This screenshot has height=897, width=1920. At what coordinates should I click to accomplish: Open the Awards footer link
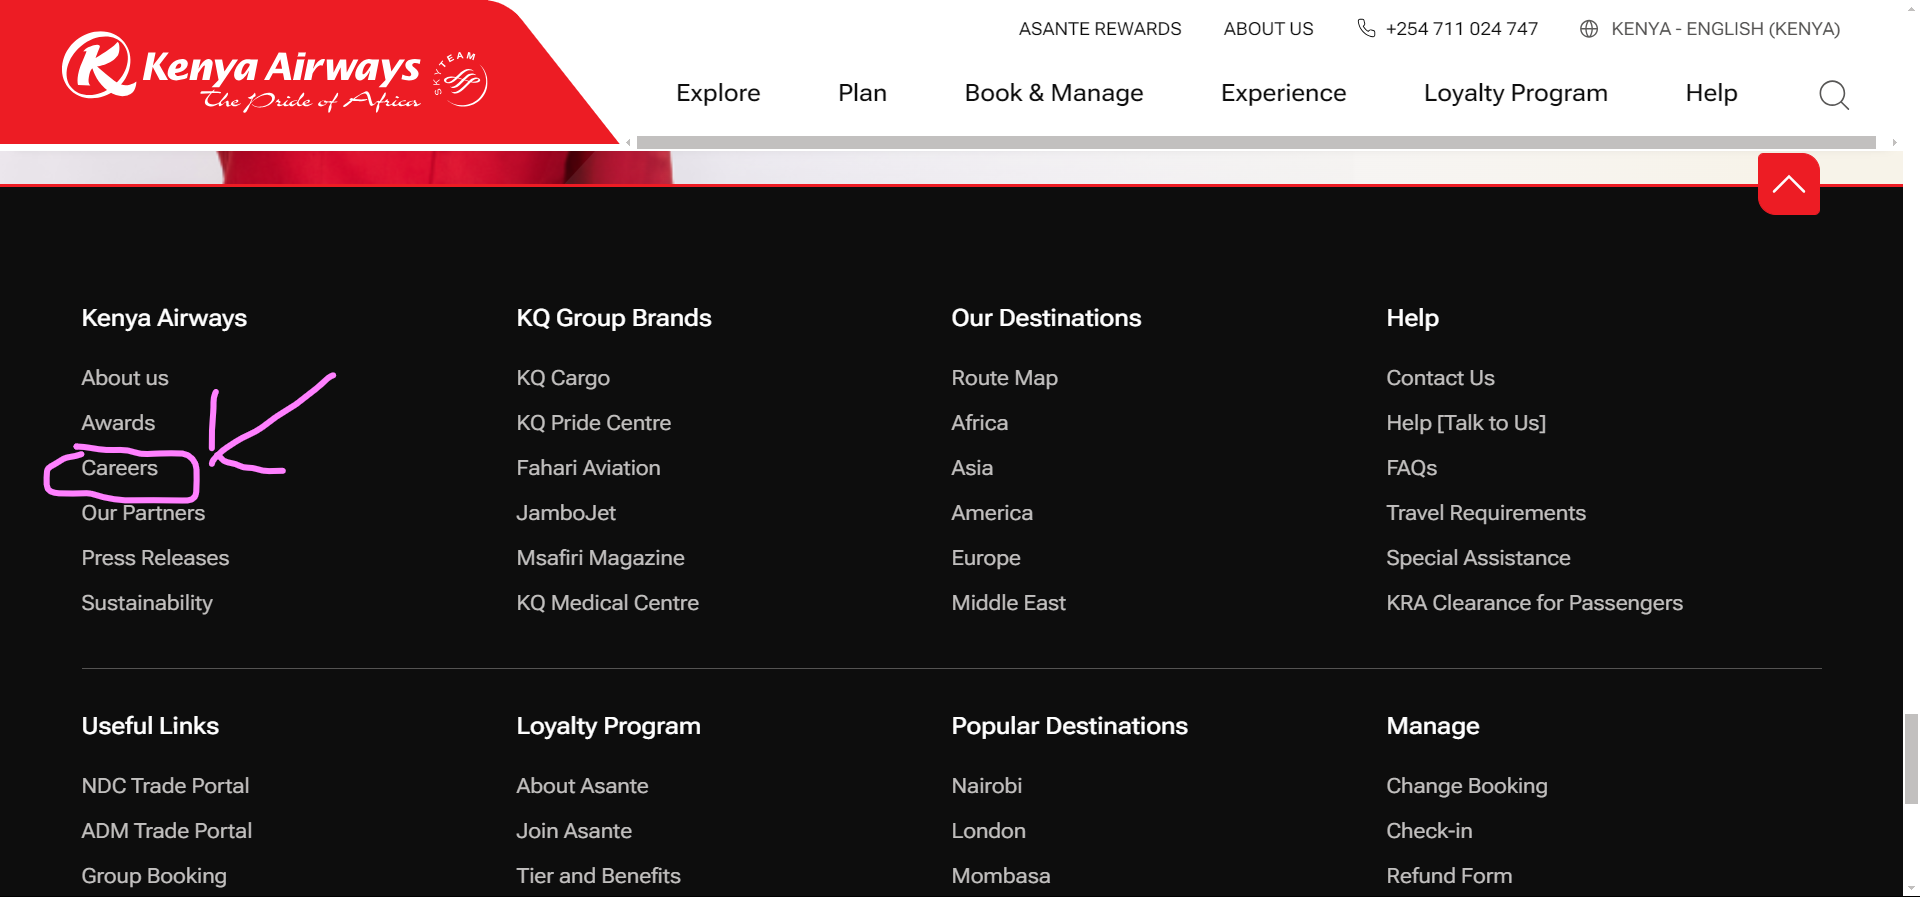pos(118,423)
